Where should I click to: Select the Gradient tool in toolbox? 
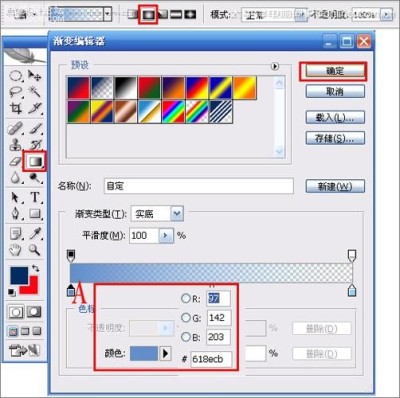coord(35,162)
